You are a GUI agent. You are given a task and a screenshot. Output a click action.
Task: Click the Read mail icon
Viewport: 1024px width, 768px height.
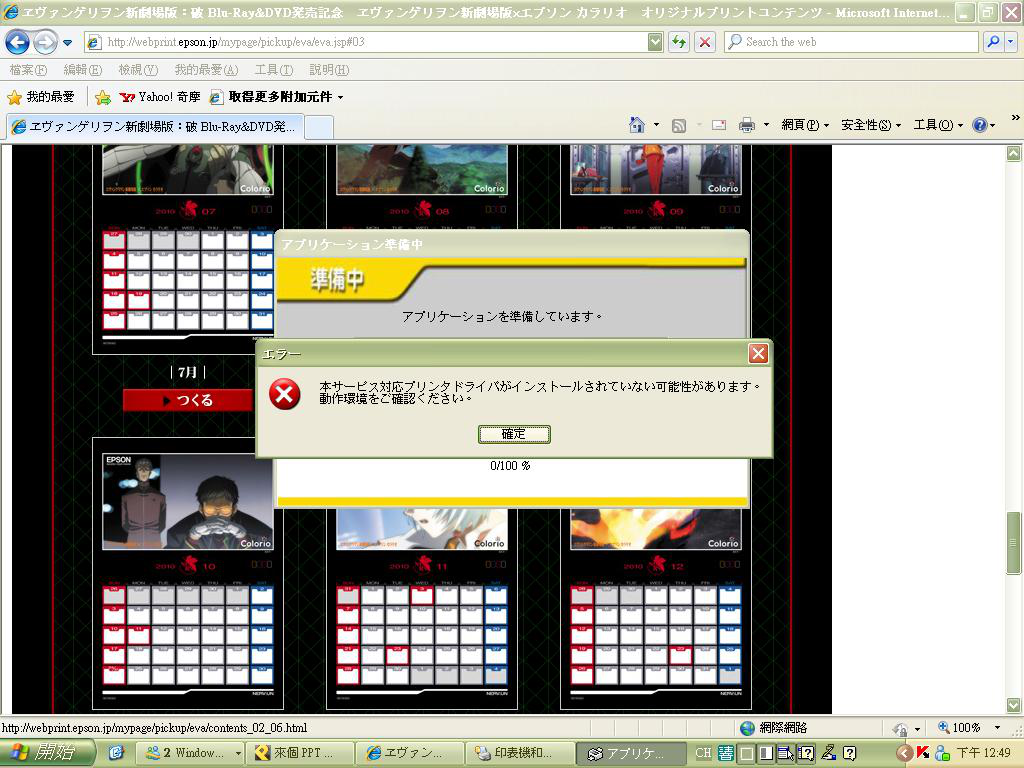coord(718,125)
